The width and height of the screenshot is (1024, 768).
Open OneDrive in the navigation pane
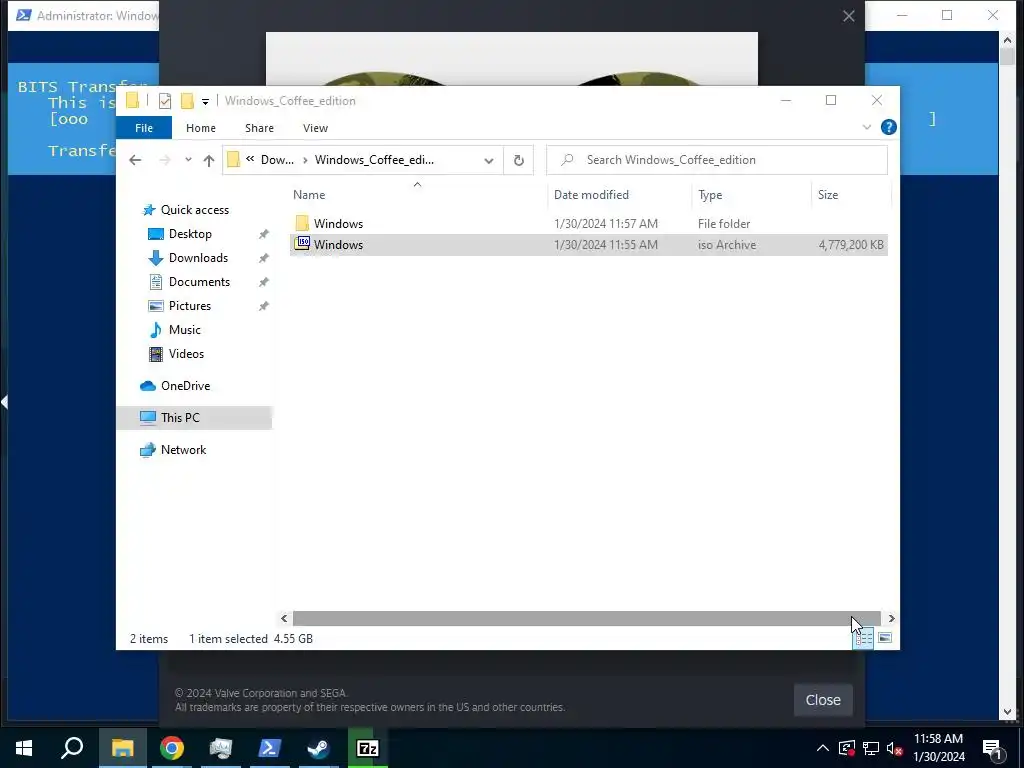(x=185, y=386)
